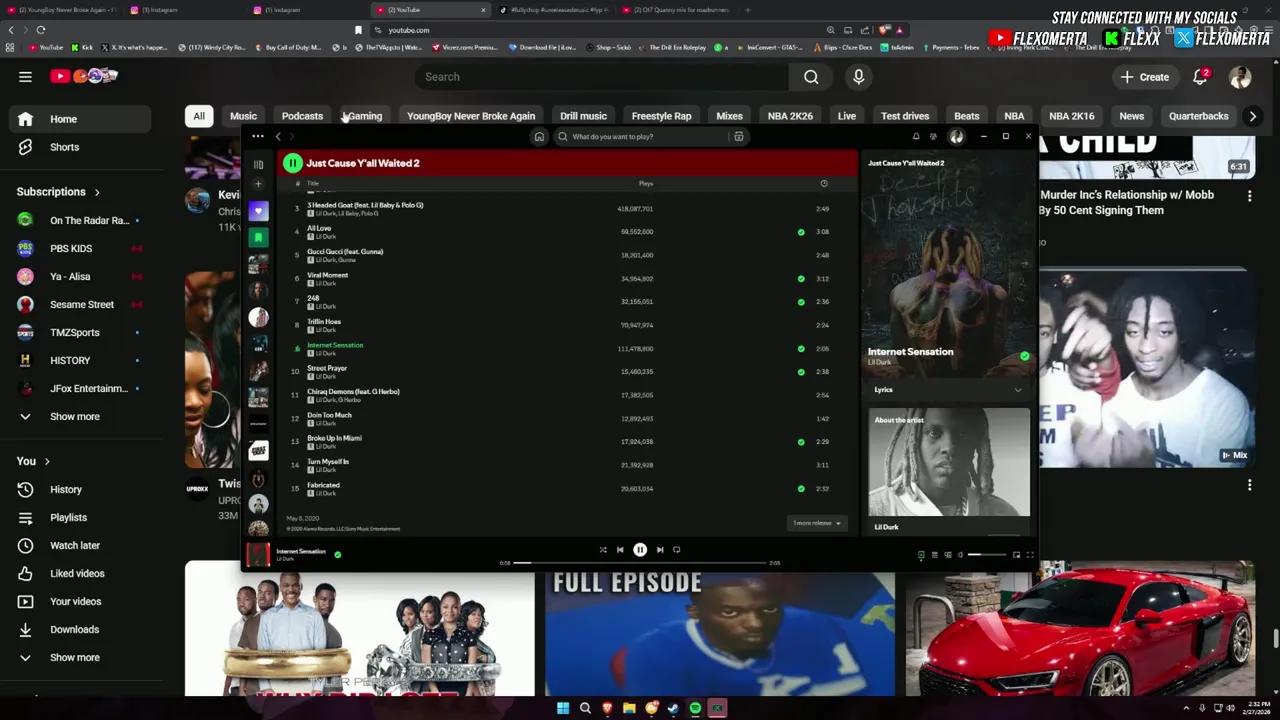Screen dimensions: 1280x720
Task: Open Spotify play queue icon
Action: (x=934, y=555)
